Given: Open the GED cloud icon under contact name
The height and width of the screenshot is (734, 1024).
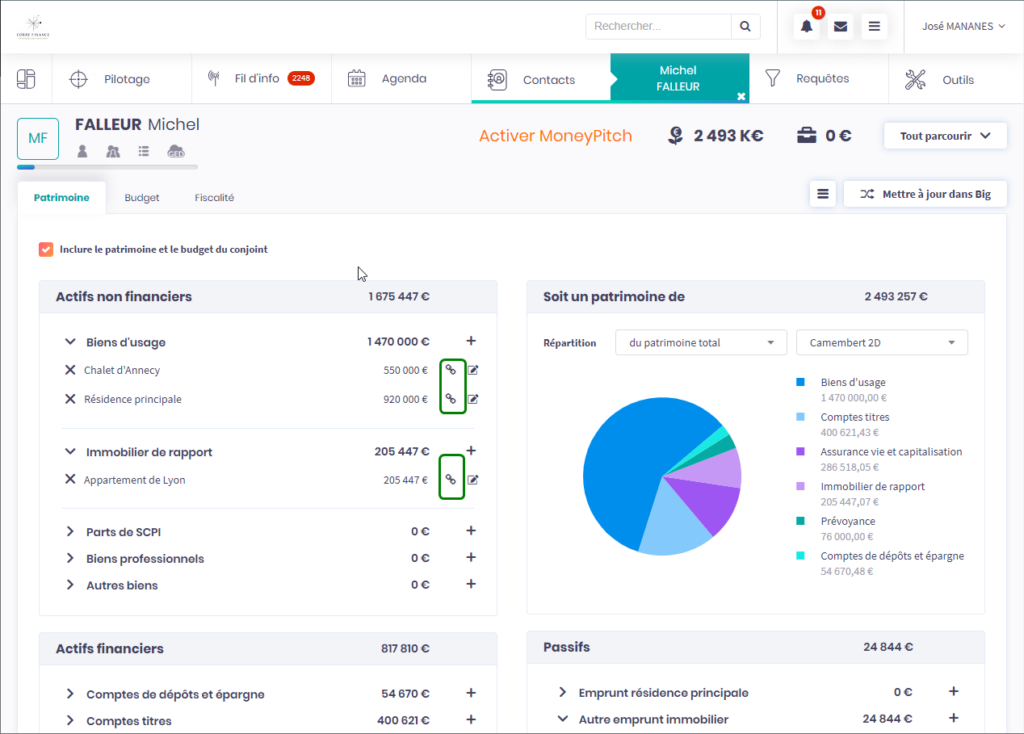Looking at the screenshot, I should point(176,151).
